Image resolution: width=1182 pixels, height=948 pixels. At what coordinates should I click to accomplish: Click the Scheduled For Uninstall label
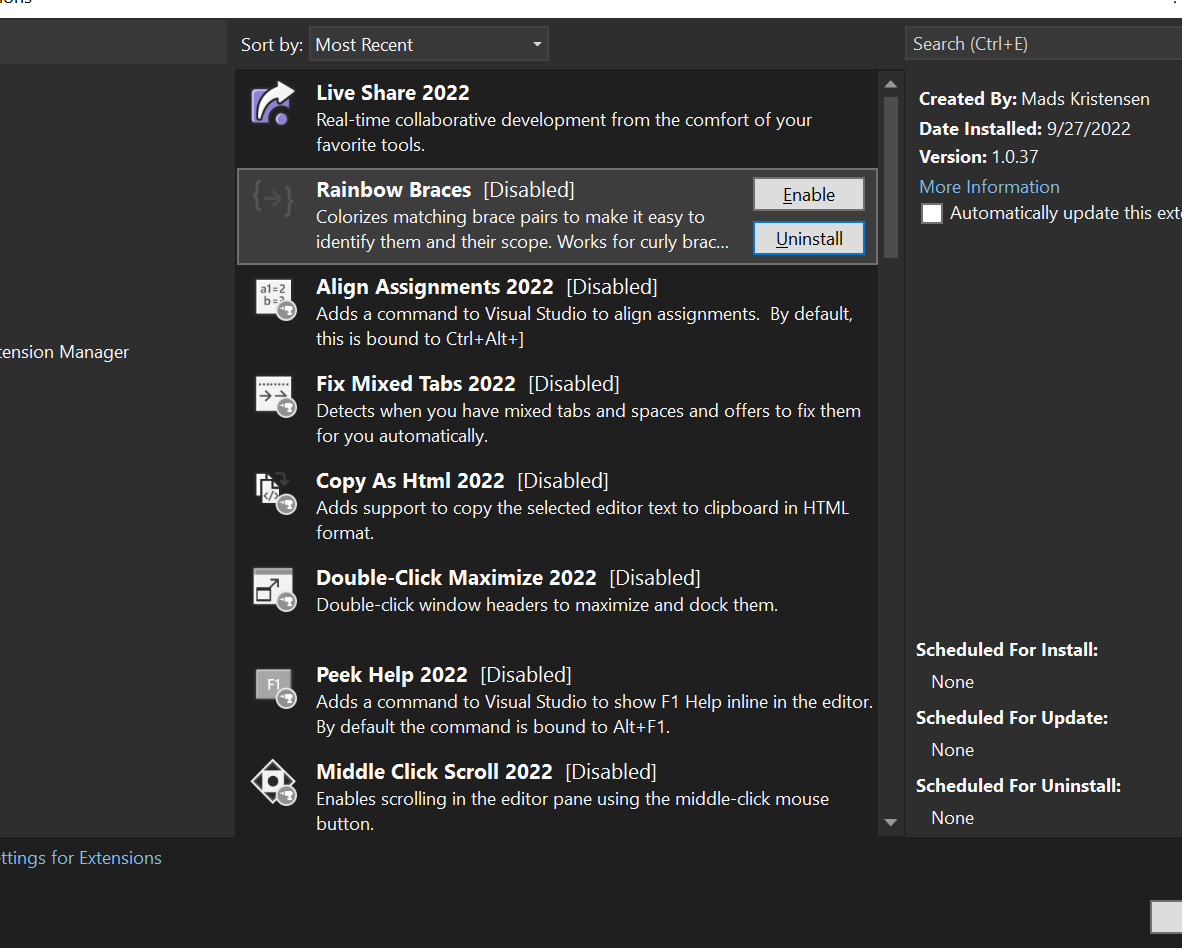pos(1018,785)
